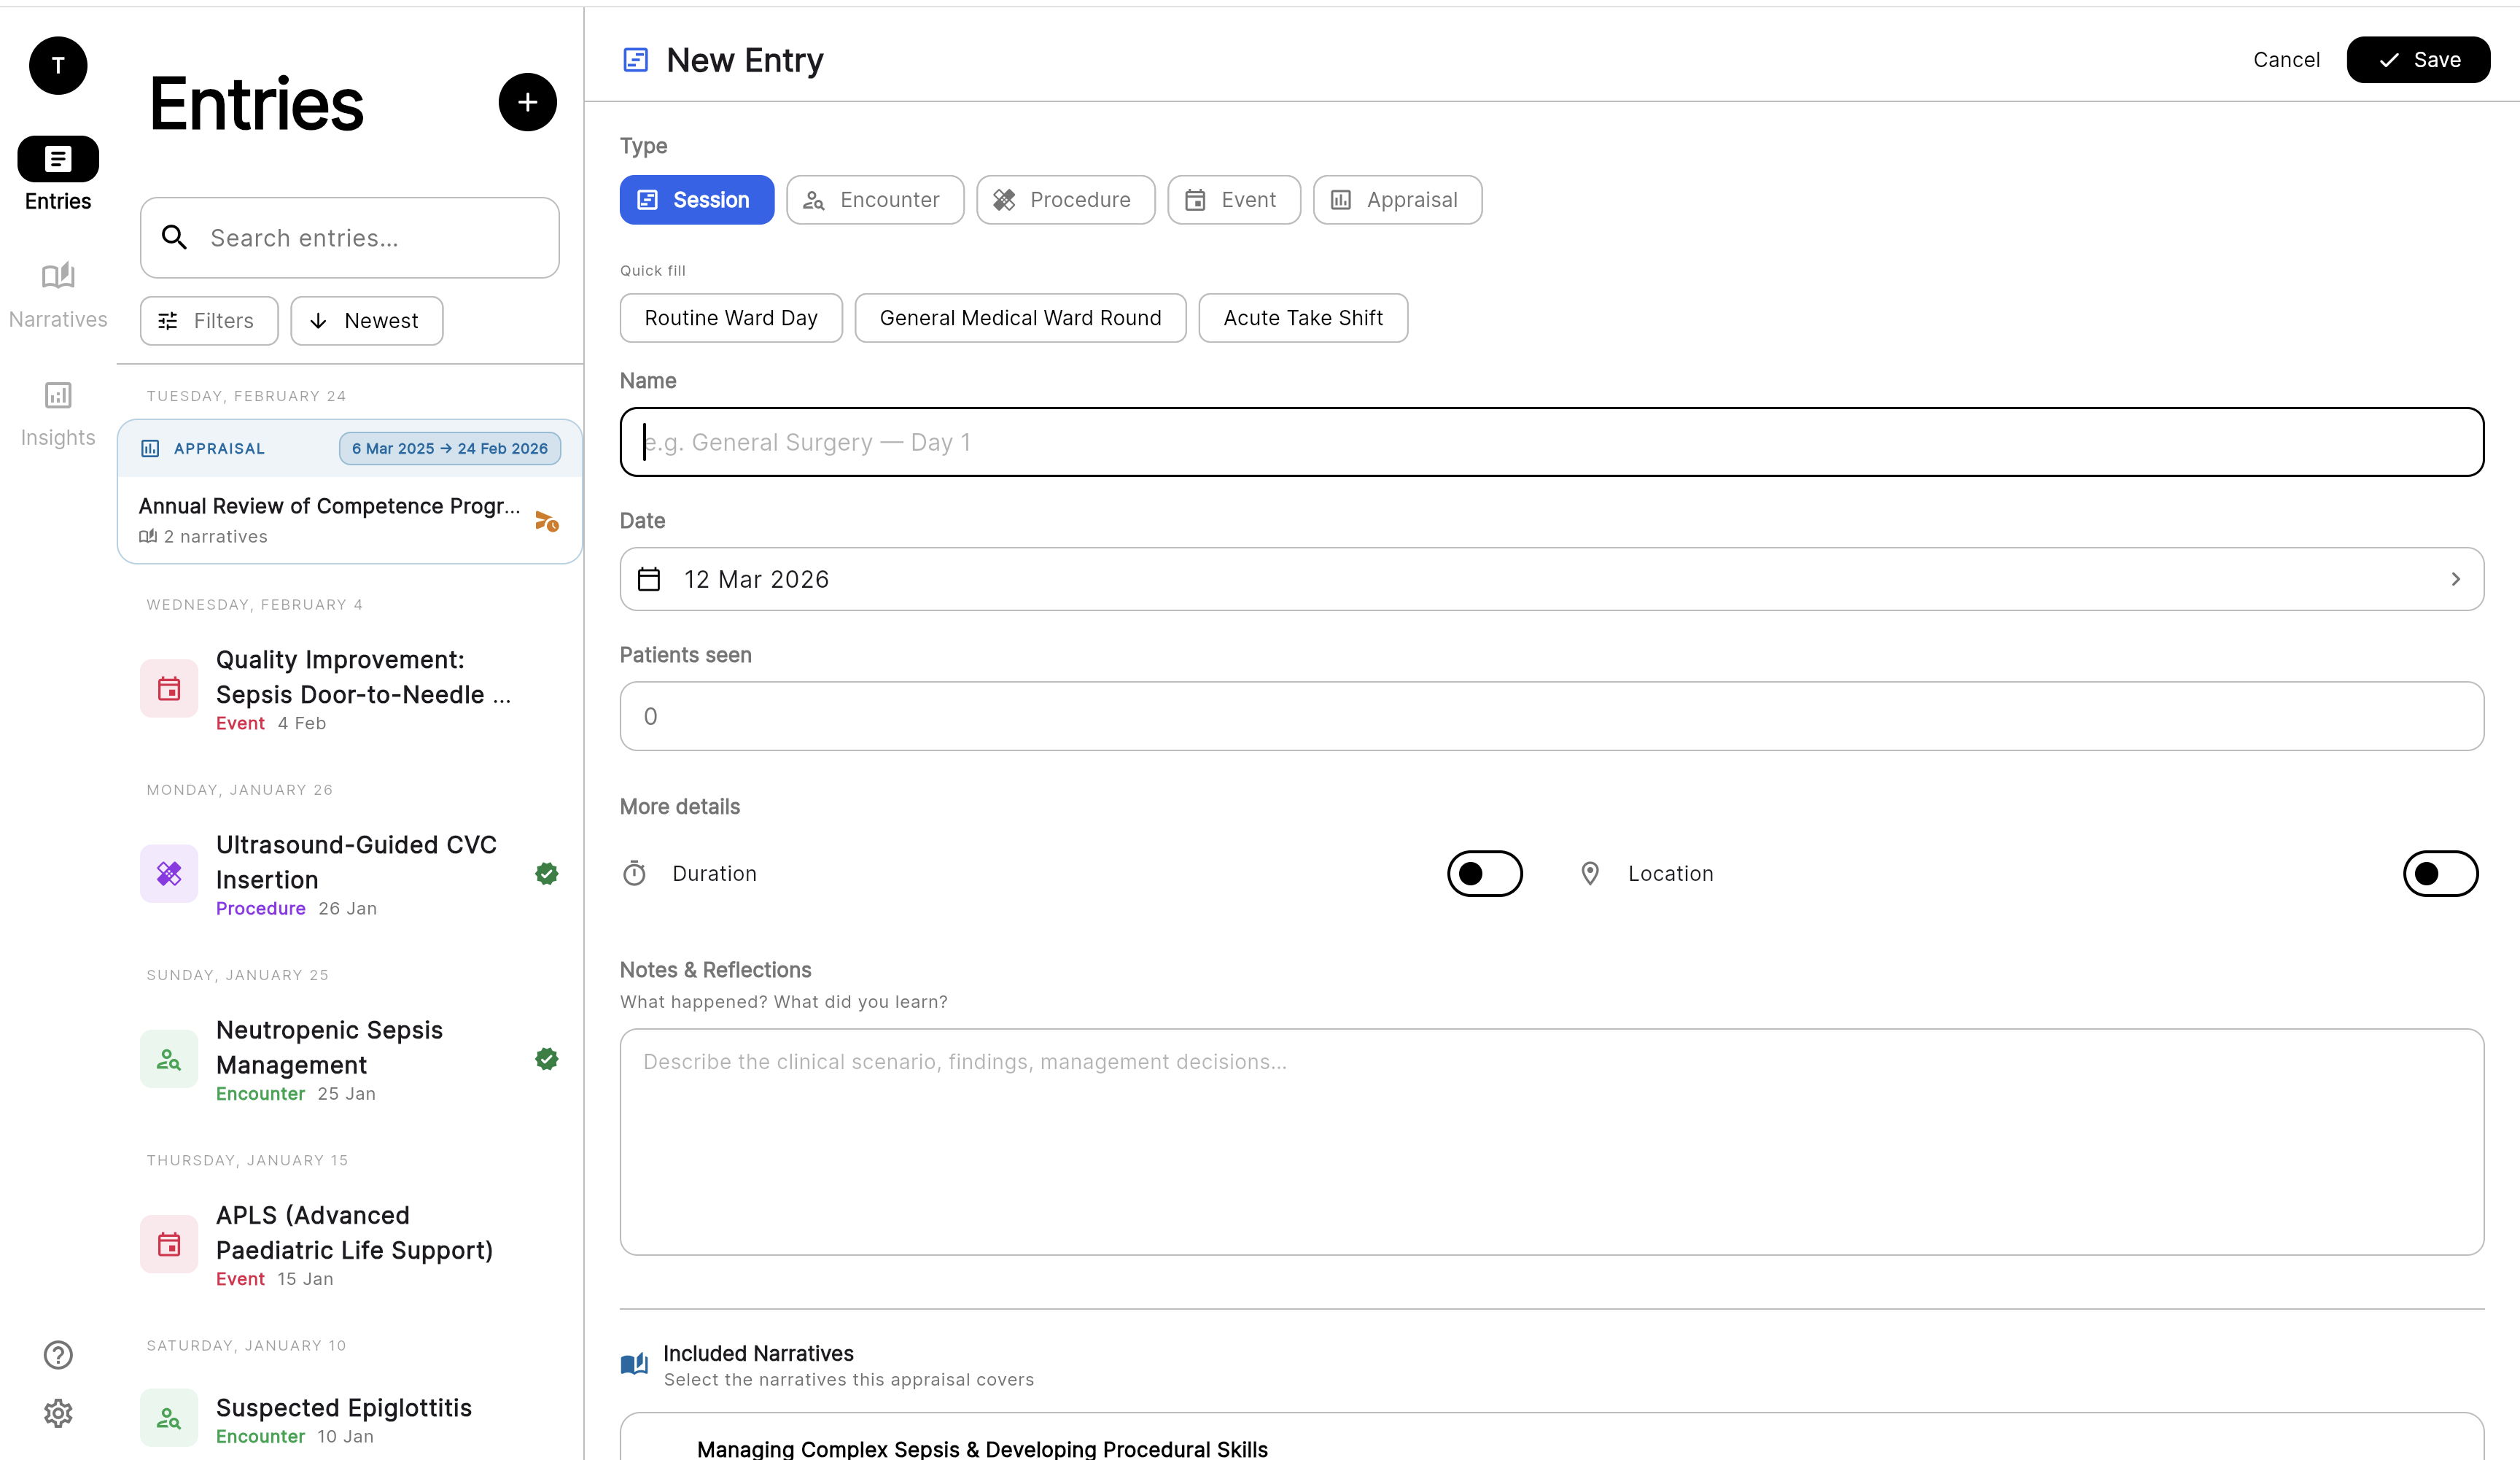Viewport: 2520px width, 1460px height.
Task: Enable the Location toggle
Action: [2440, 874]
